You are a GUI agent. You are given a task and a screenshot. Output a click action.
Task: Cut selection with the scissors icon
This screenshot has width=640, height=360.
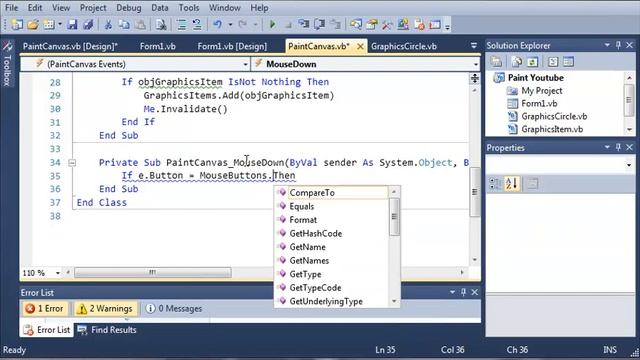tap(108, 25)
